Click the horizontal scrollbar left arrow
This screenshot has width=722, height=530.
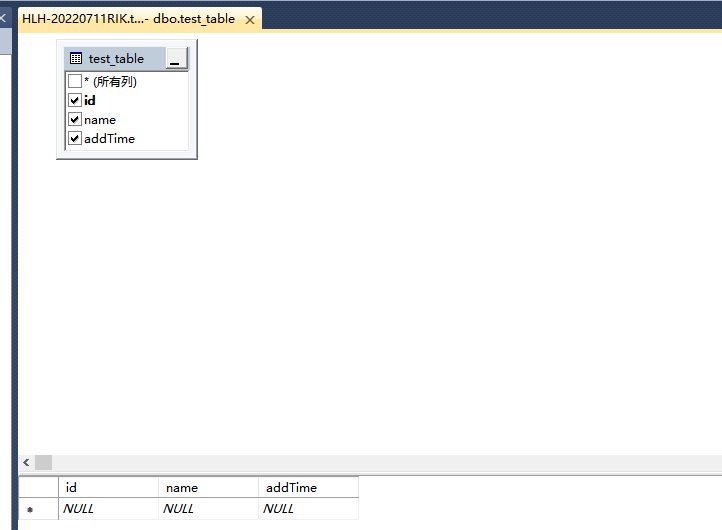click(x=26, y=462)
